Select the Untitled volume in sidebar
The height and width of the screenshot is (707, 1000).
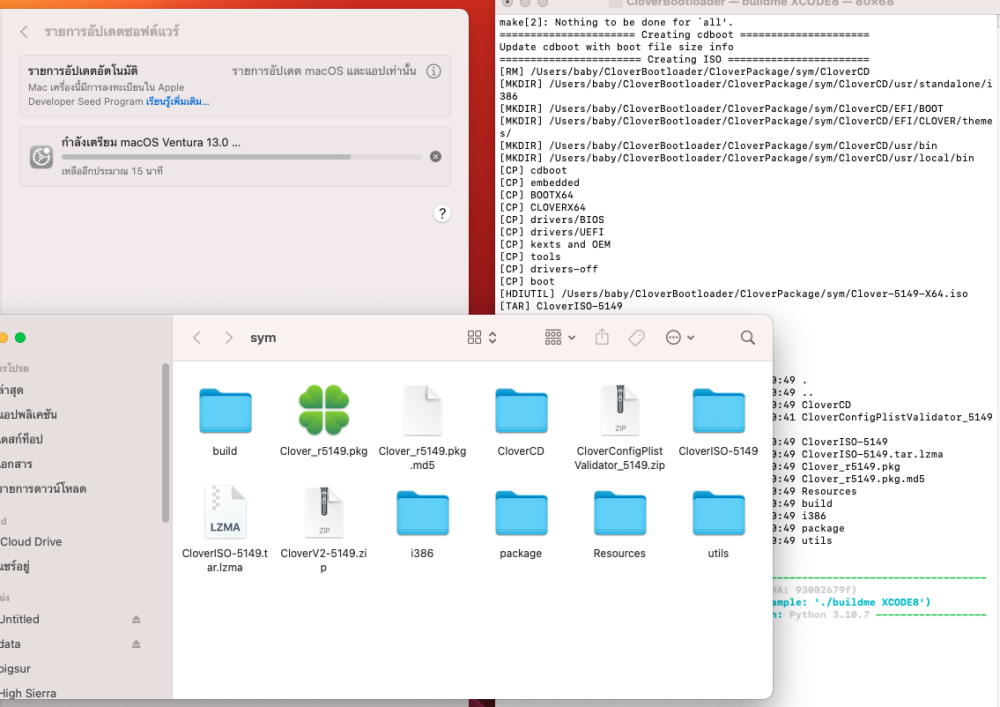[x=20, y=620]
